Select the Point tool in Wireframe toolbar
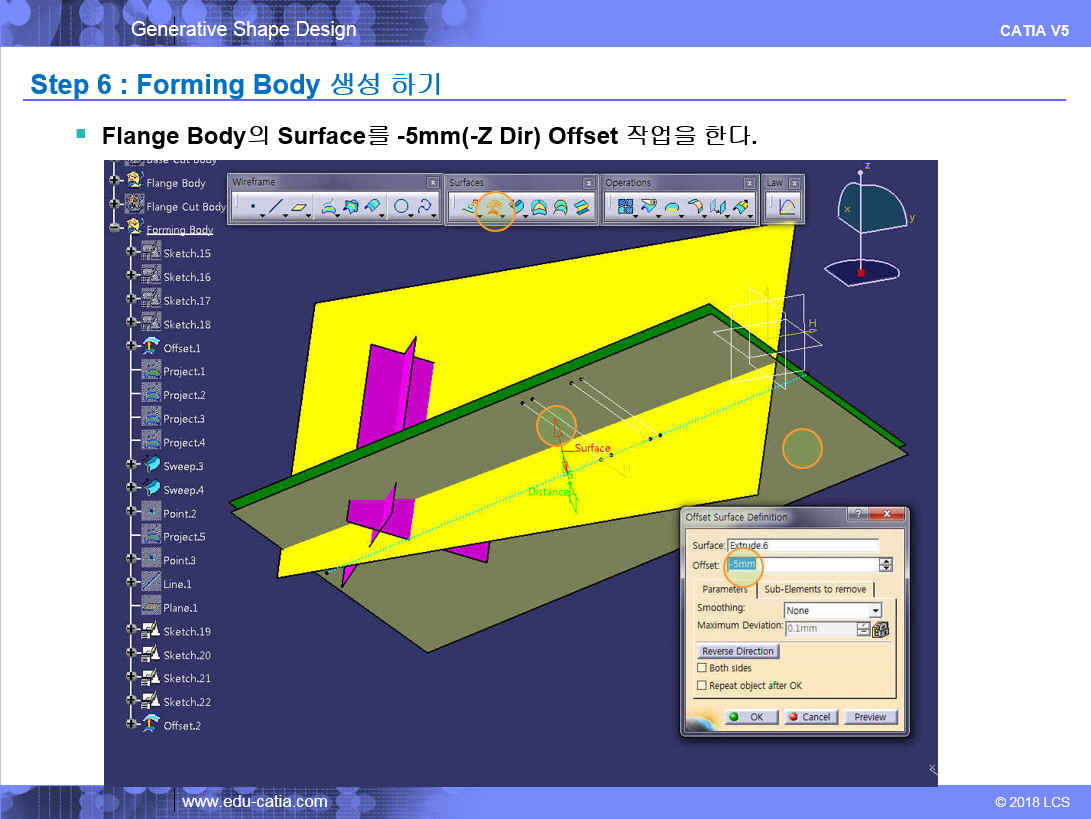The width and height of the screenshot is (1091, 819). click(252, 207)
